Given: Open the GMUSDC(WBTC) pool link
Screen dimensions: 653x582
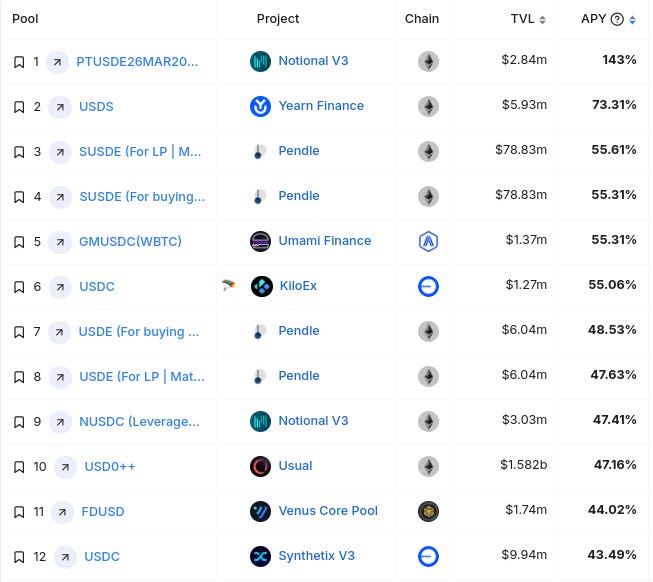Looking at the screenshot, I should 130,241.
